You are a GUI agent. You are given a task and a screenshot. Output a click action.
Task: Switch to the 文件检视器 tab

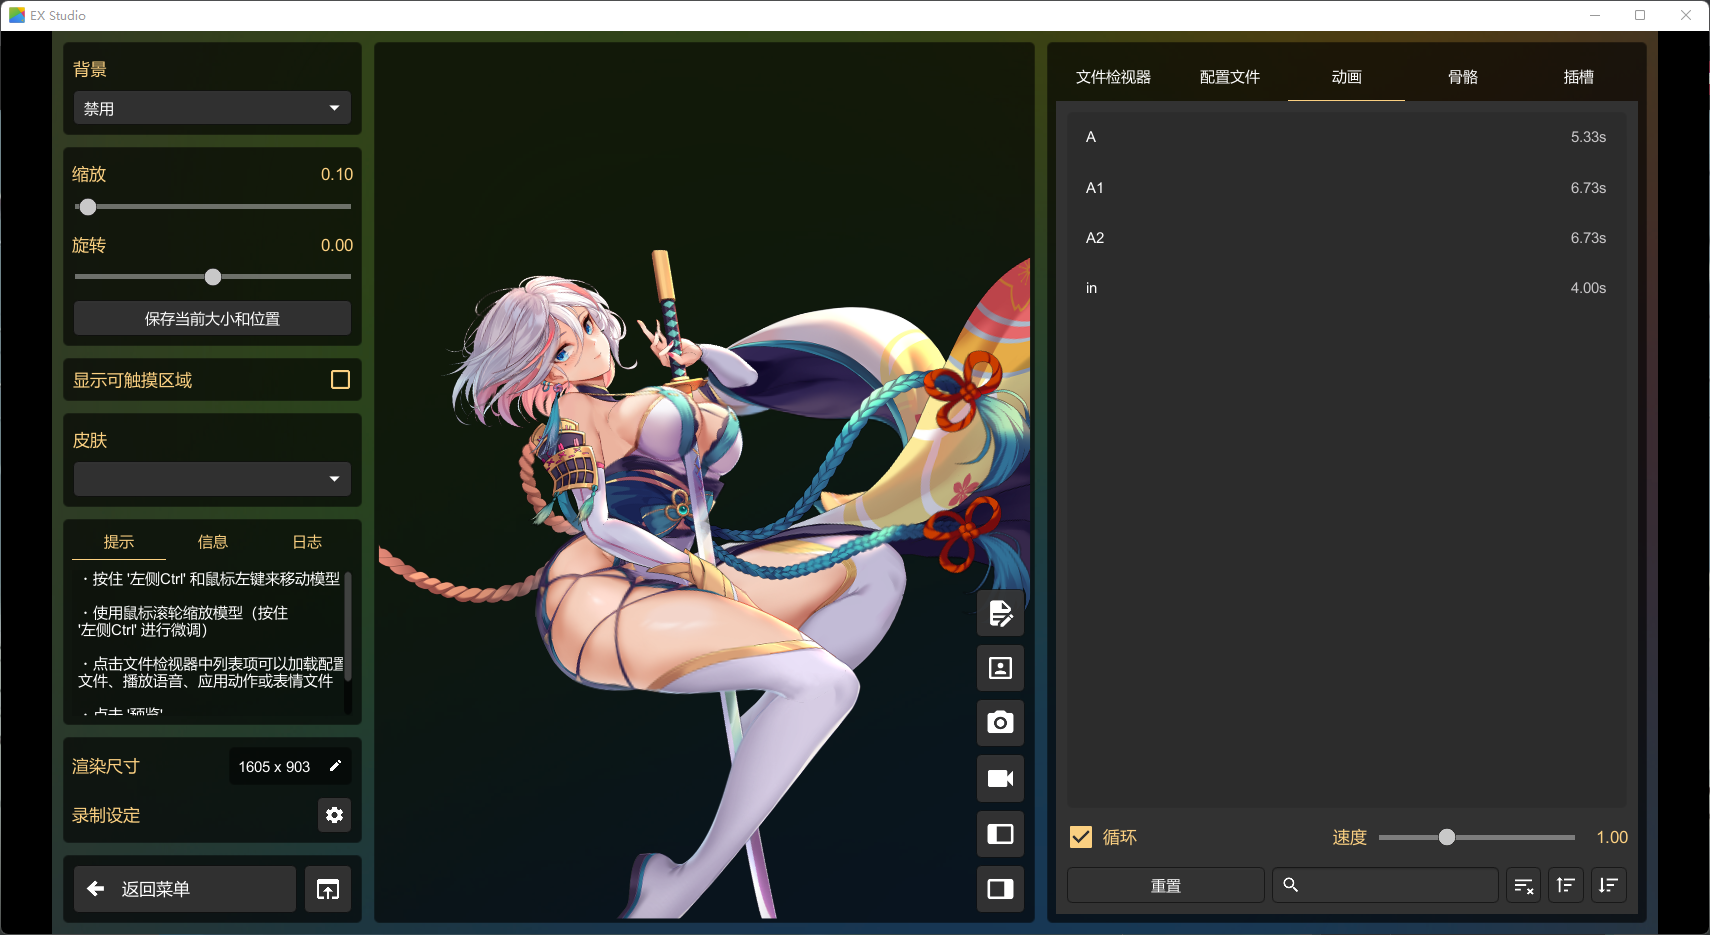[x=1113, y=77]
